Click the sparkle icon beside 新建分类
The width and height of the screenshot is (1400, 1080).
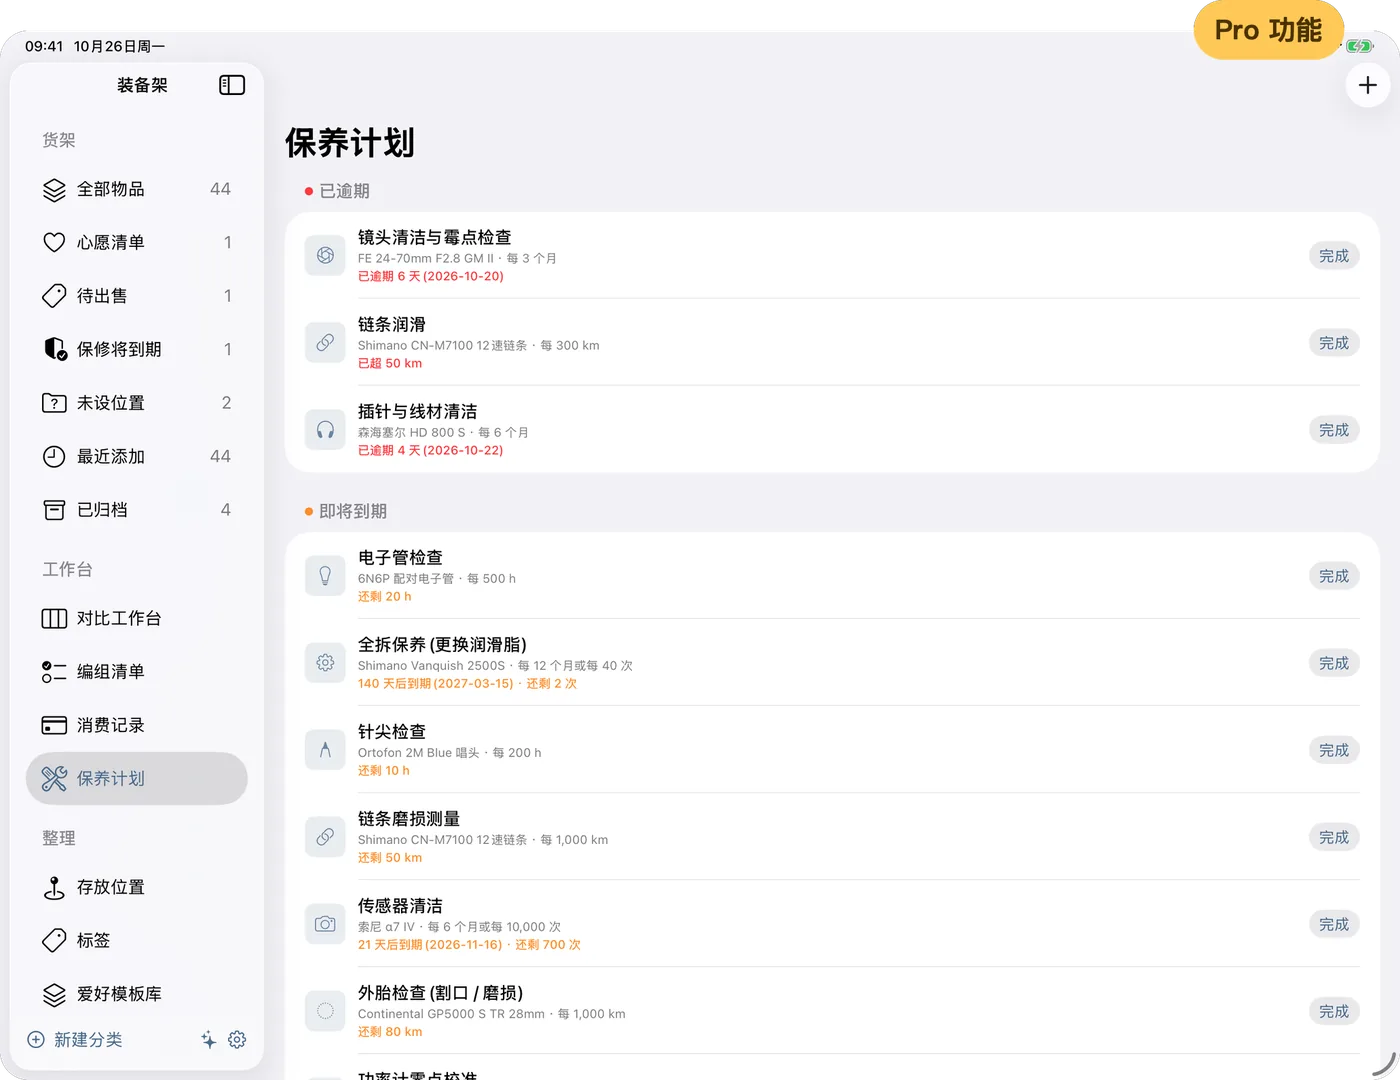(x=208, y=1040)
